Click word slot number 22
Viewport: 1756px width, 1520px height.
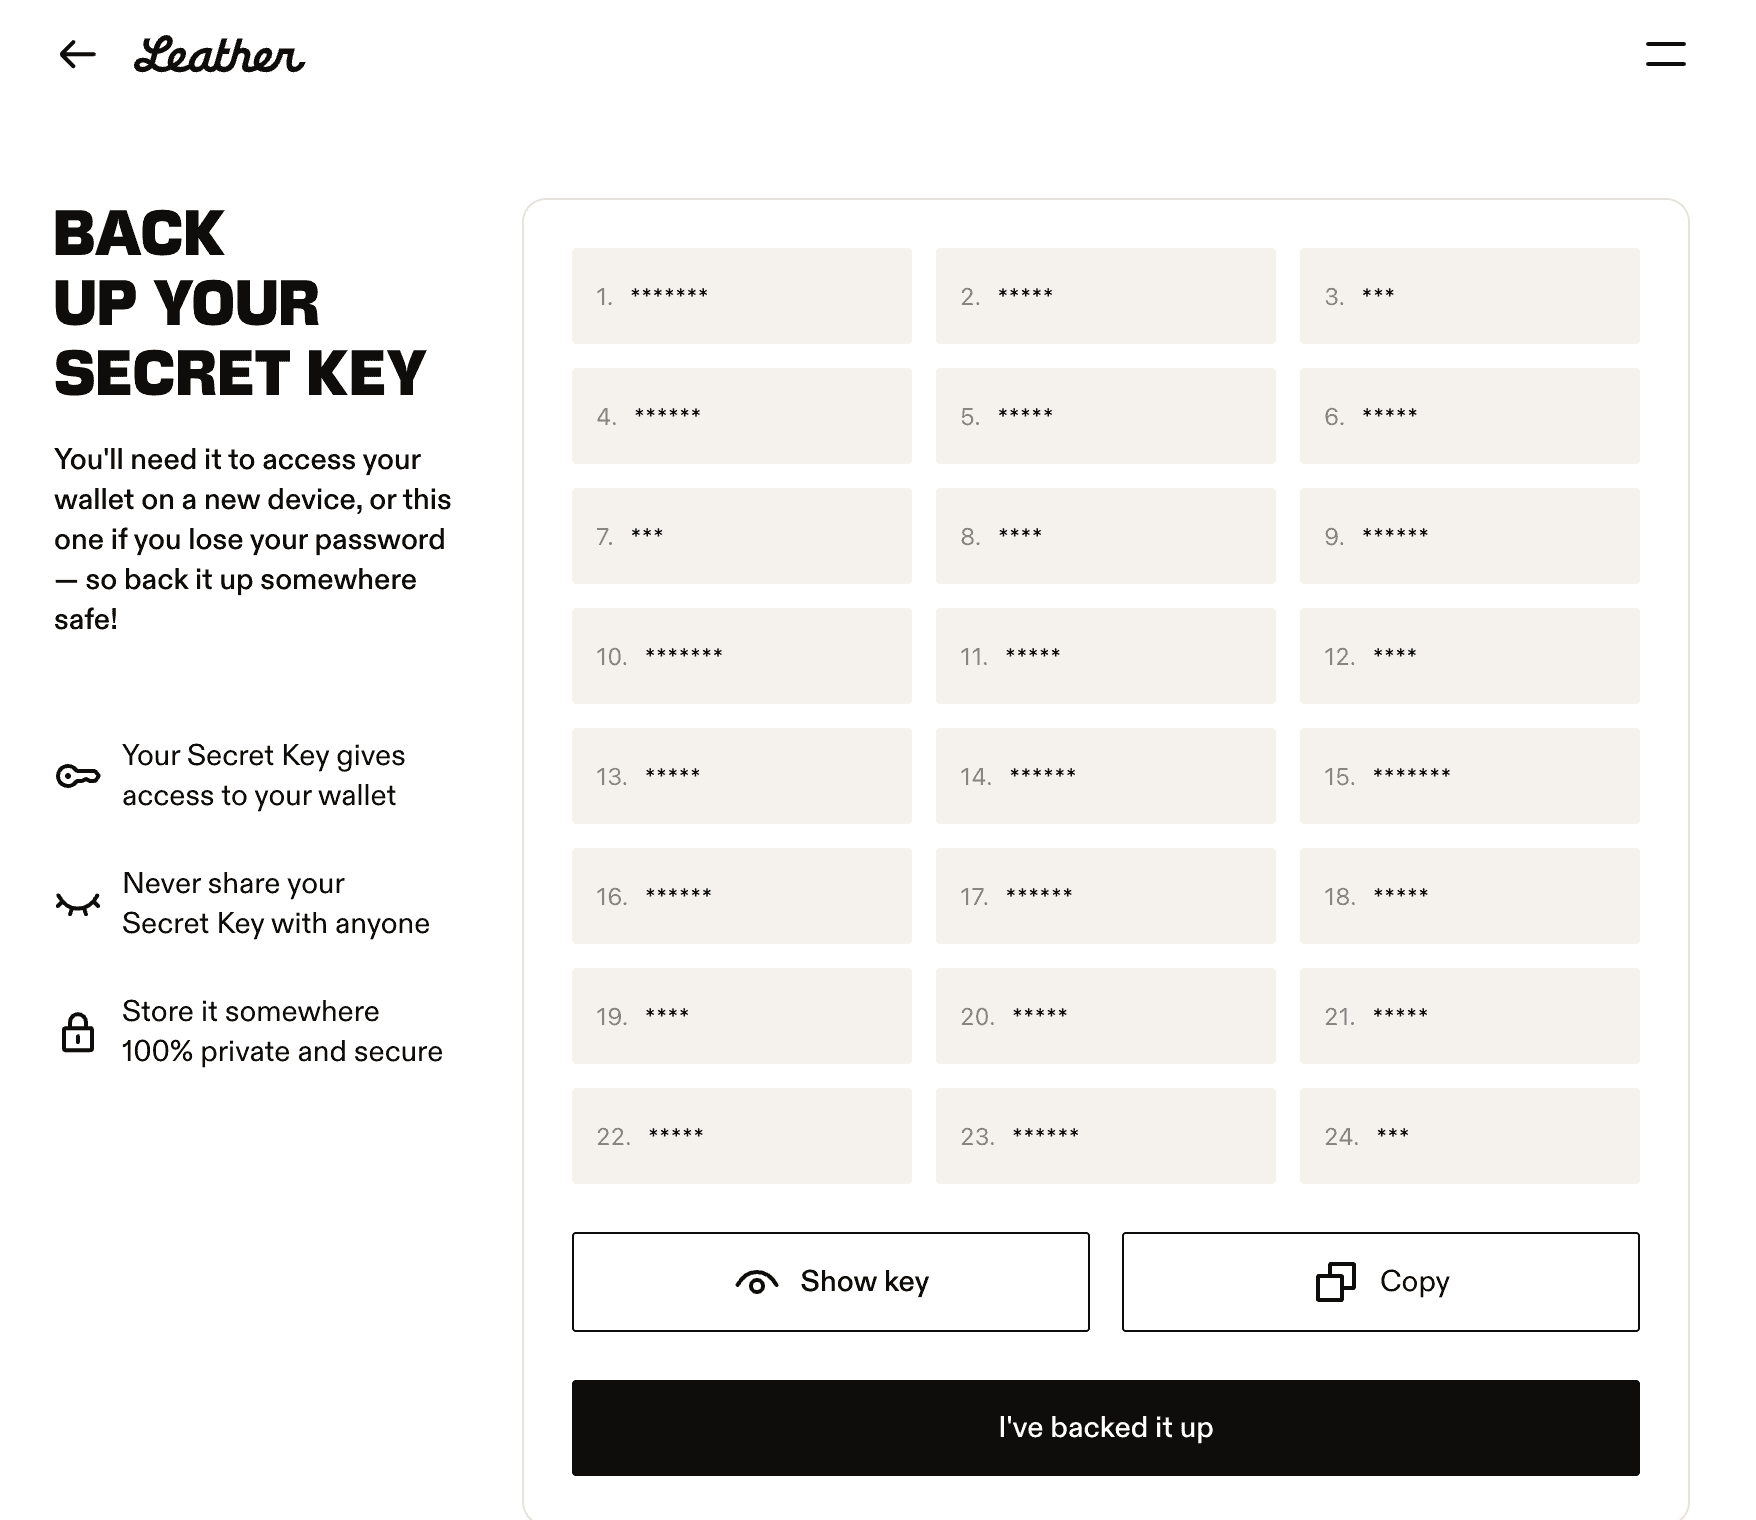point(741,1136)
